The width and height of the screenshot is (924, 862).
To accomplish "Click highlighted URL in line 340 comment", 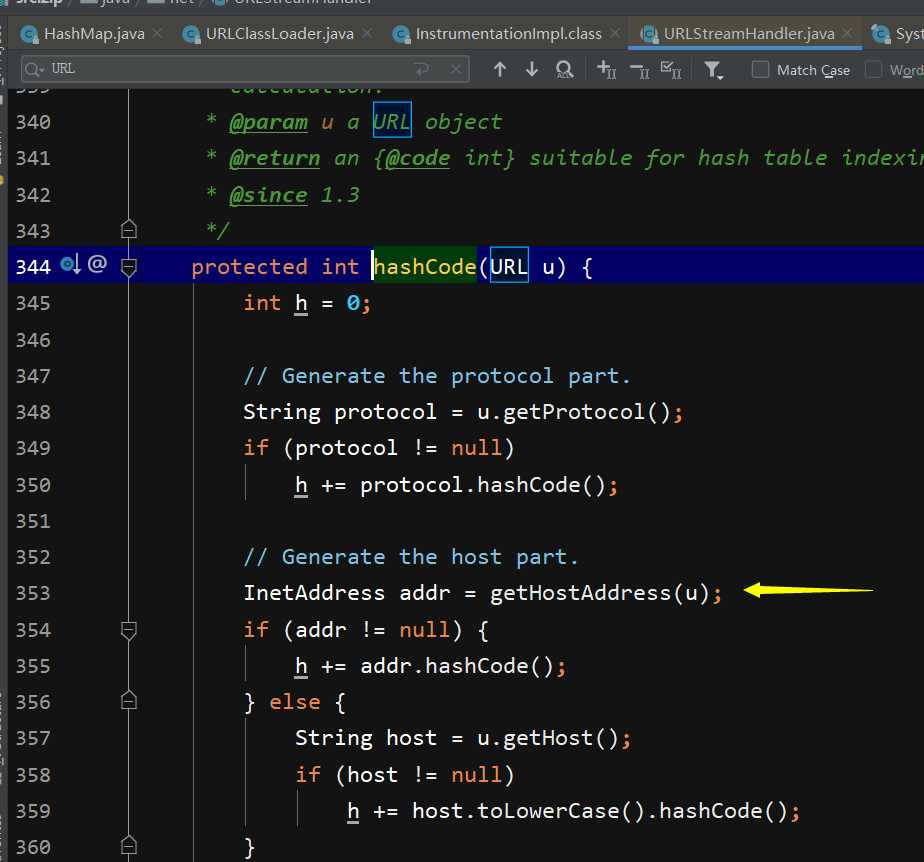I will tap(392, 121).
